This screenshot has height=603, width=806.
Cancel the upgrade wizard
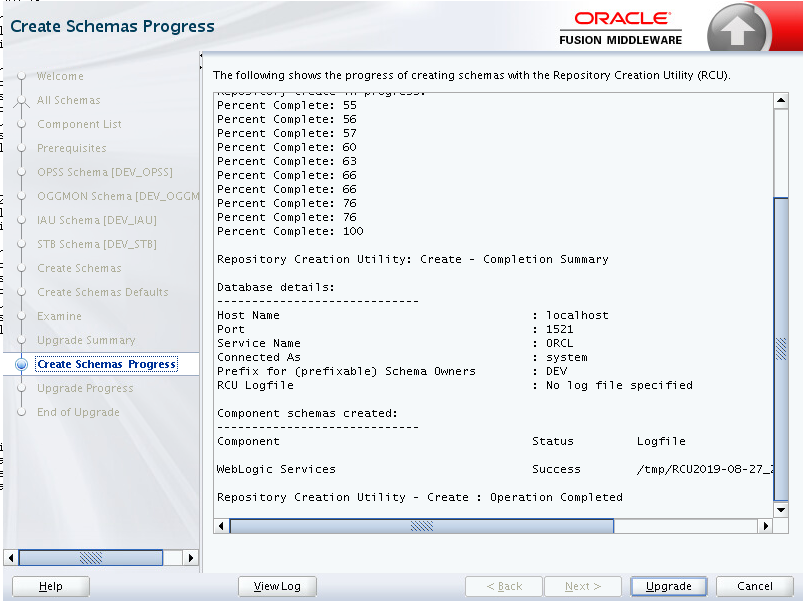pyautogui.click(x=754, y=586)
